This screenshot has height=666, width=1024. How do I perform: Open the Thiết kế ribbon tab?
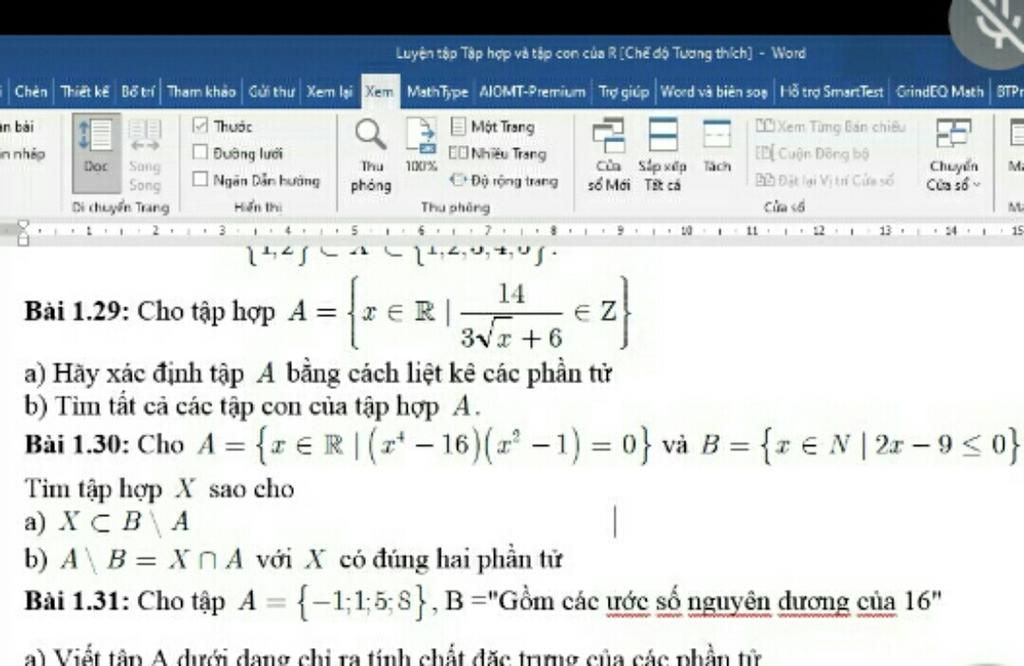point(85,91)
